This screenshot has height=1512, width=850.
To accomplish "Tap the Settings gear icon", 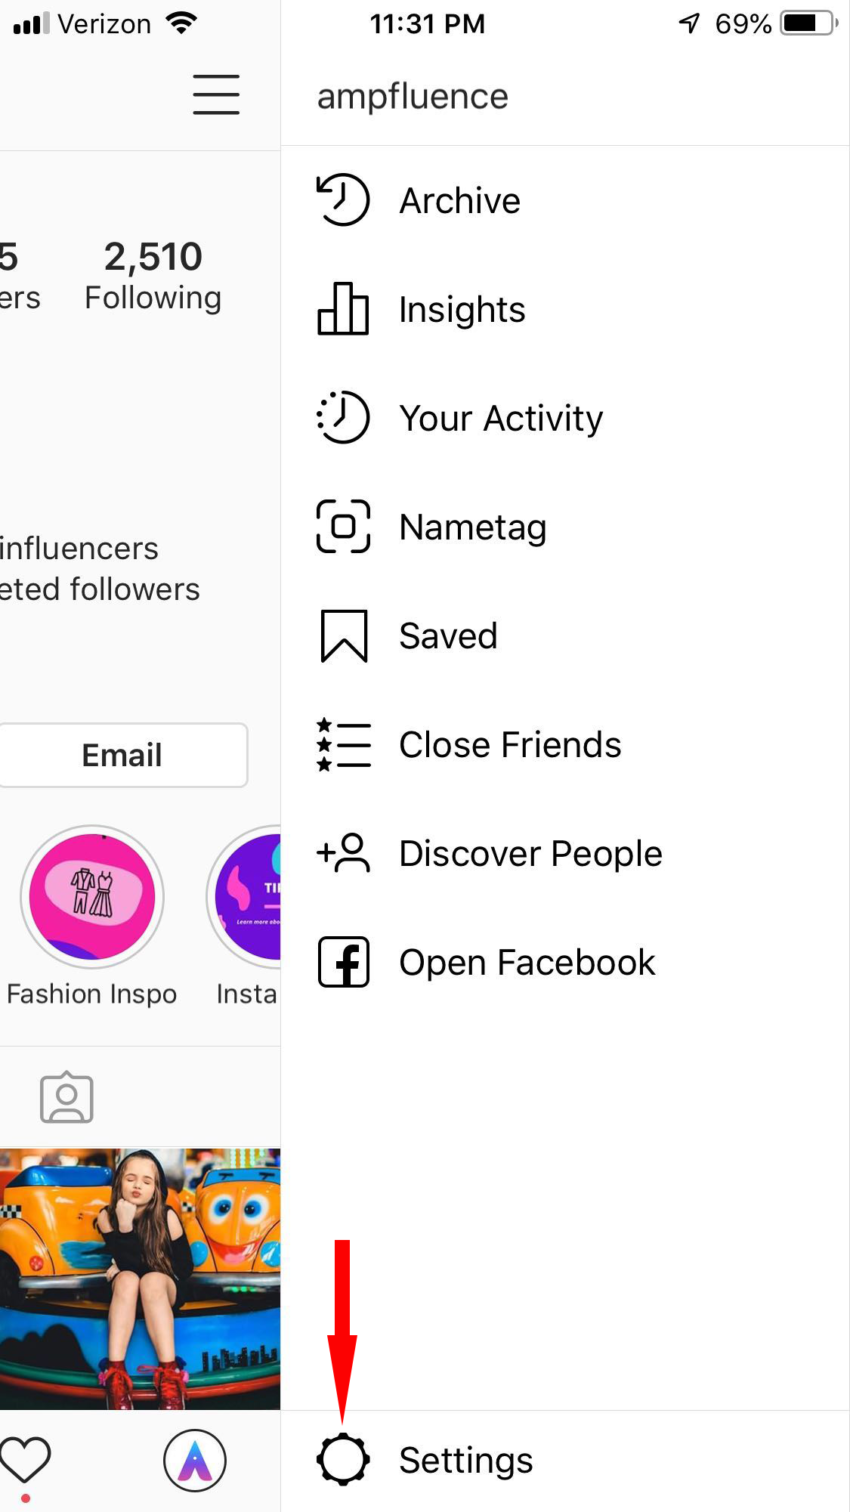I will [x=343, y=1460].
